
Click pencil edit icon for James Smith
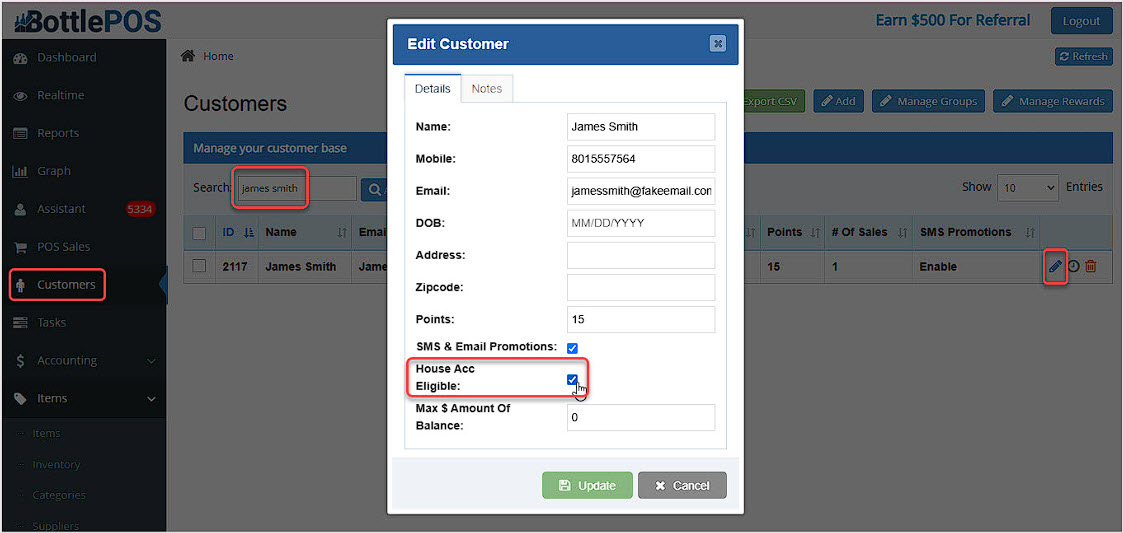[x=1055, y=266]
